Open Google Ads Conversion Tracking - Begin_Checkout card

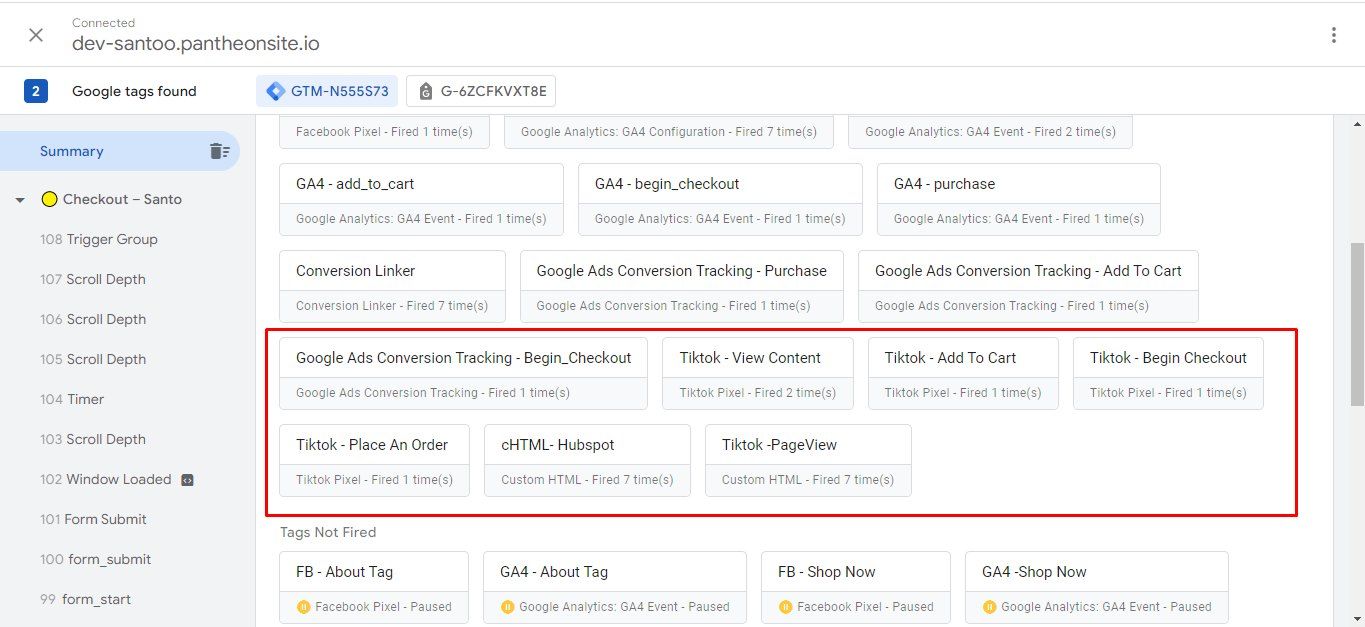464,374
